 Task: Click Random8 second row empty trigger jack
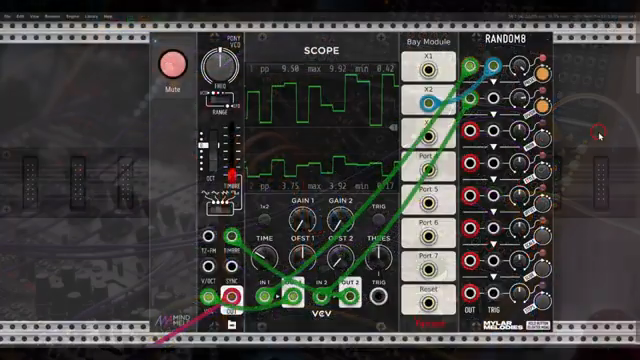pyautogui.click(x=493, y=98)
